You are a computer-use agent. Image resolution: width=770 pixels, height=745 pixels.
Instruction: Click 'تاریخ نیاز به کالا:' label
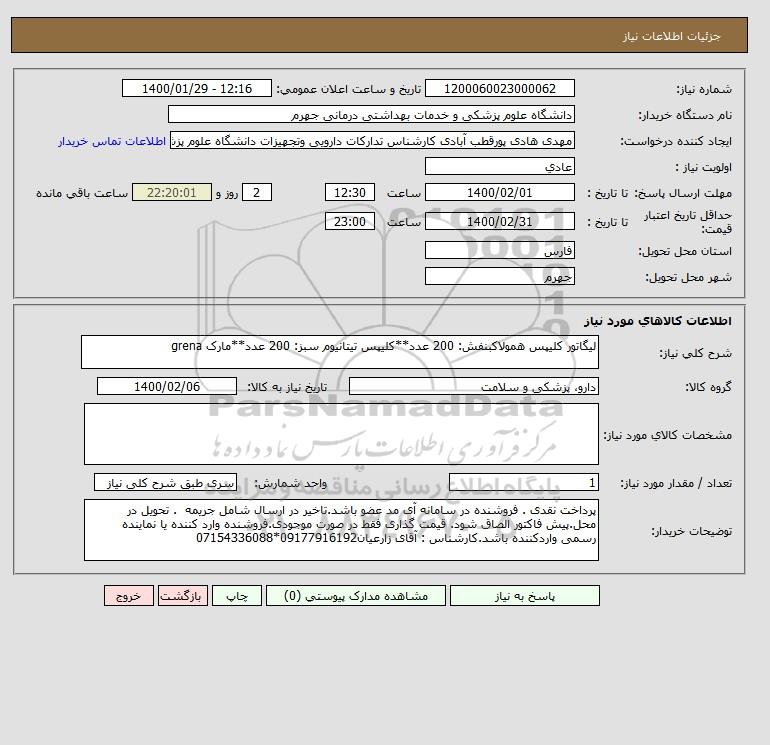pos(287,387)
